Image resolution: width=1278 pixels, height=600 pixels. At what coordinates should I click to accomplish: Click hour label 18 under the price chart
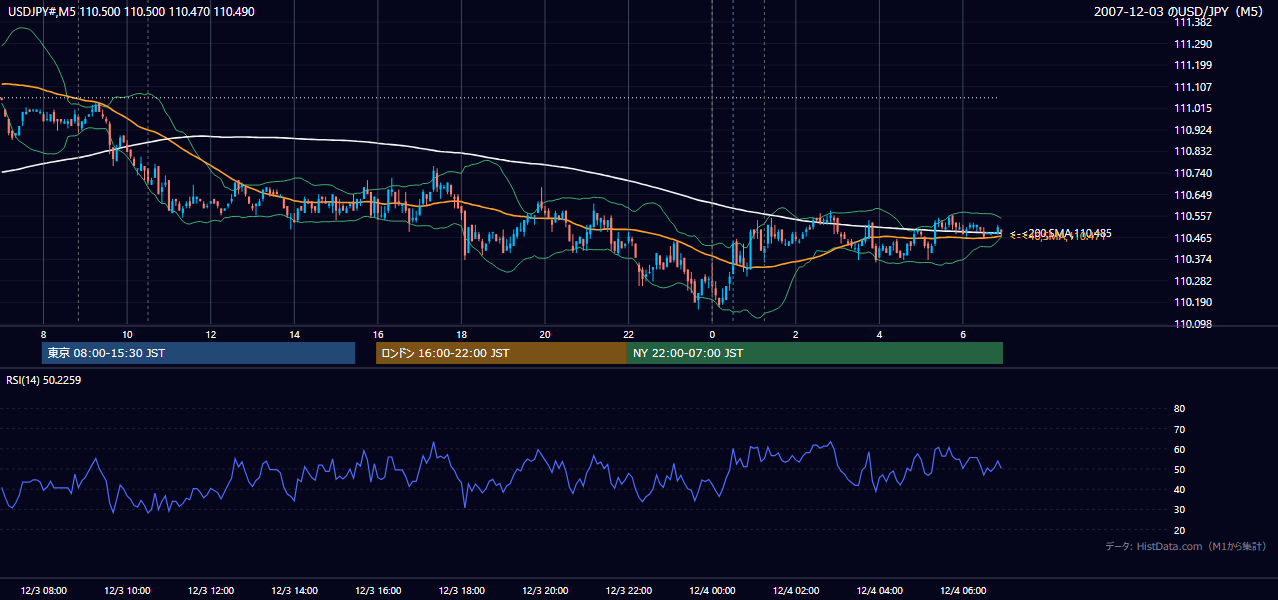pyautogui.click(x=461, y=334)
